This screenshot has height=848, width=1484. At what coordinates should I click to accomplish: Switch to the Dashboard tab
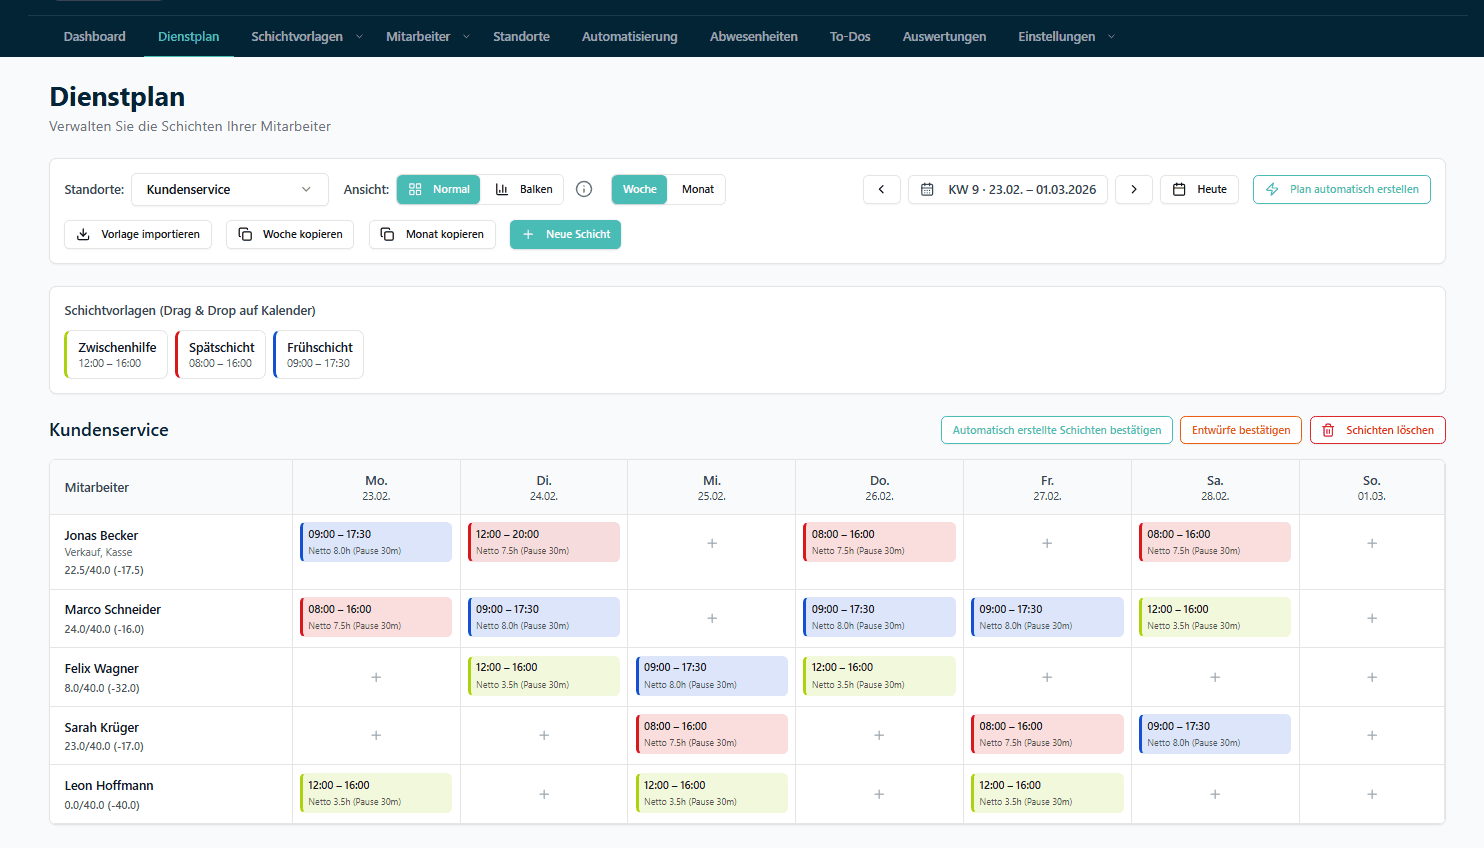coord(94,36)
